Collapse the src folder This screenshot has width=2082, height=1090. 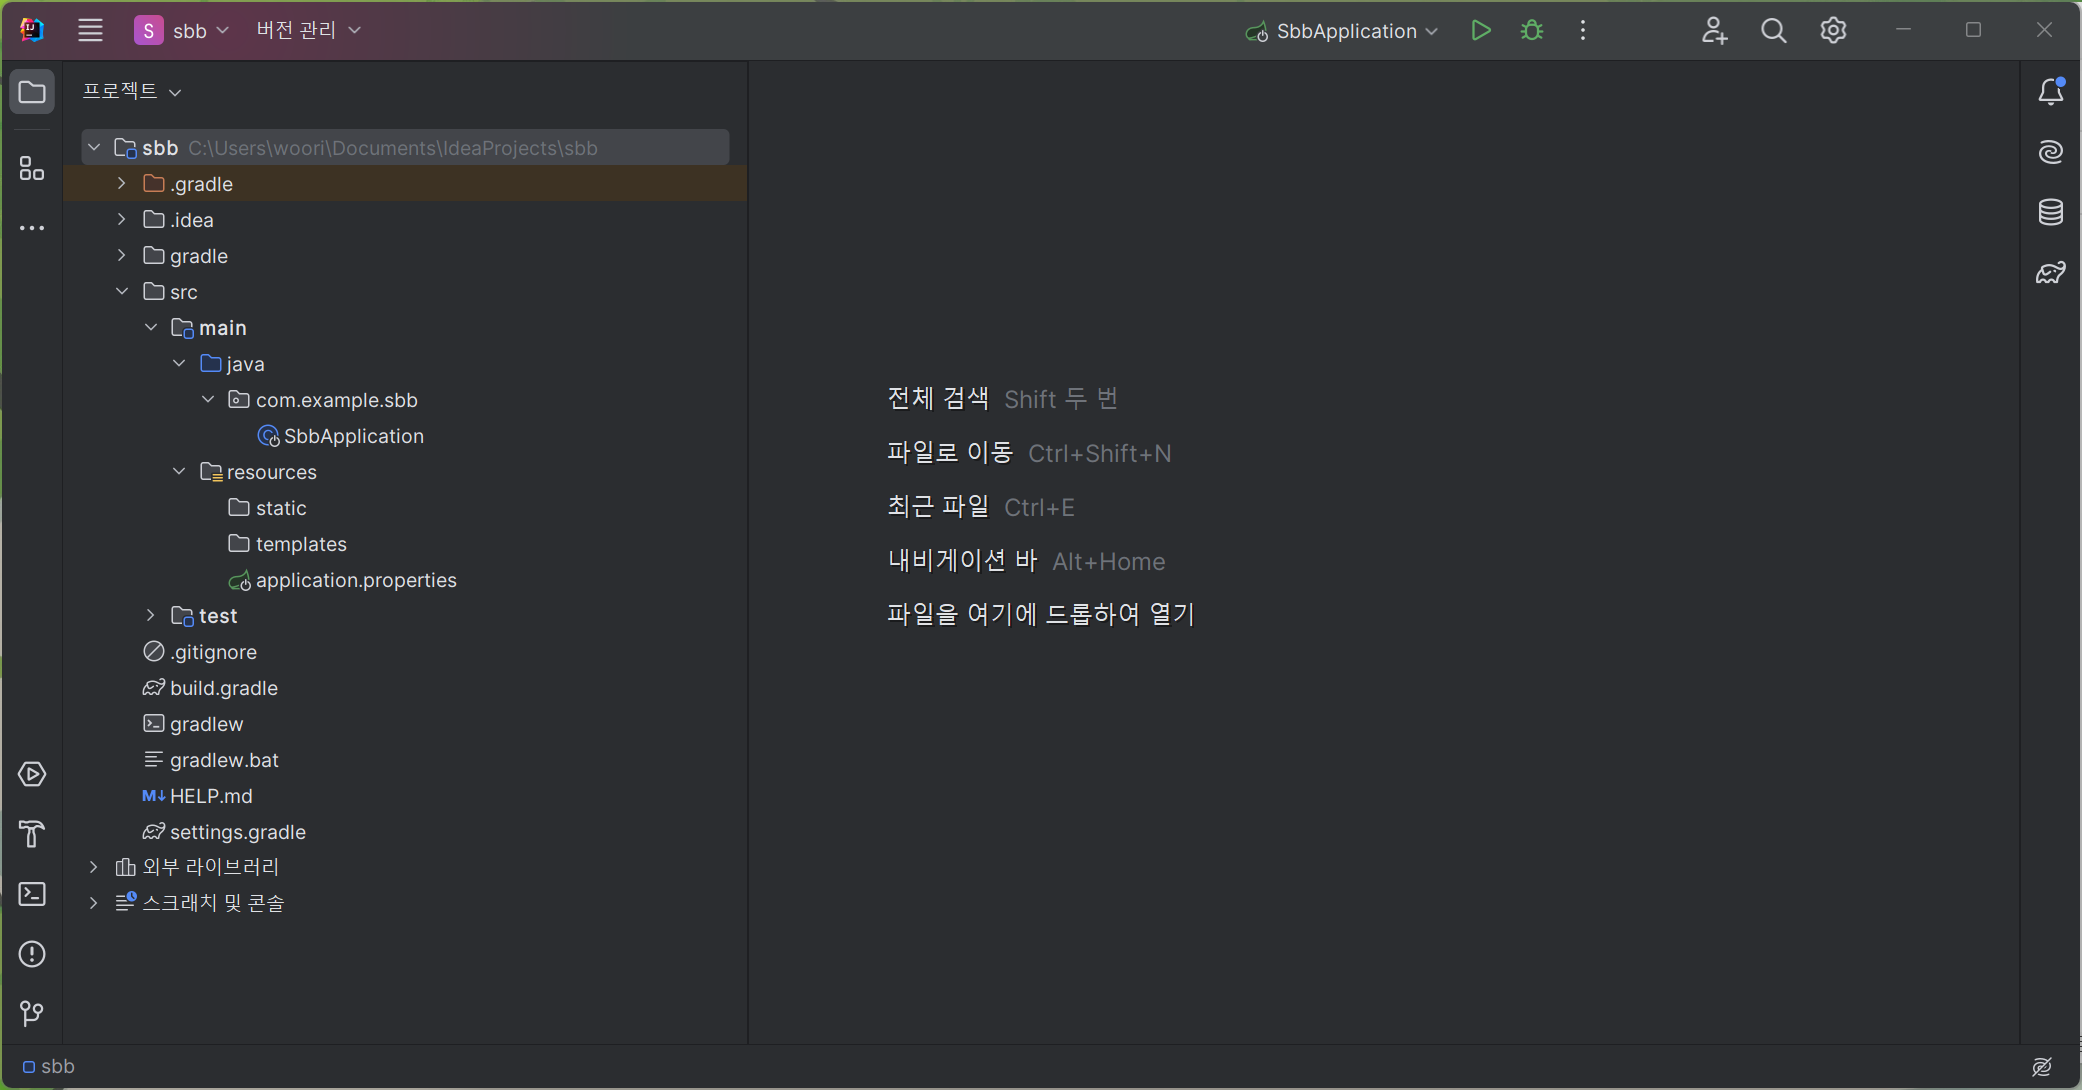point(122,292)
